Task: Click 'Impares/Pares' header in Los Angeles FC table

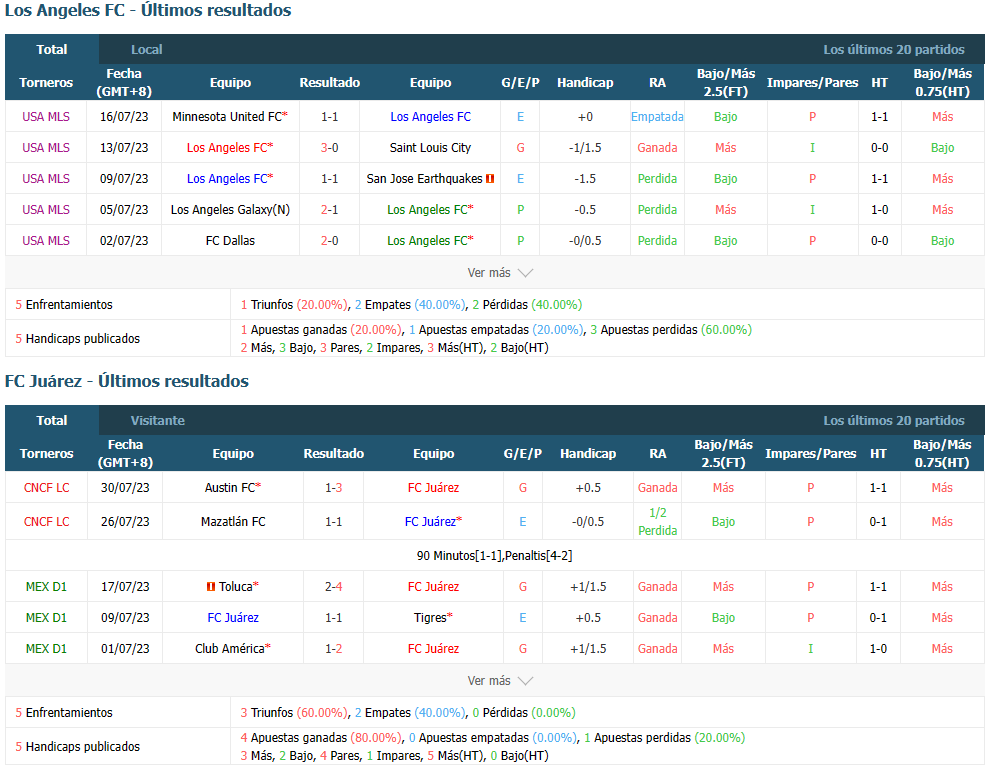Action: [x=812, y=82]
